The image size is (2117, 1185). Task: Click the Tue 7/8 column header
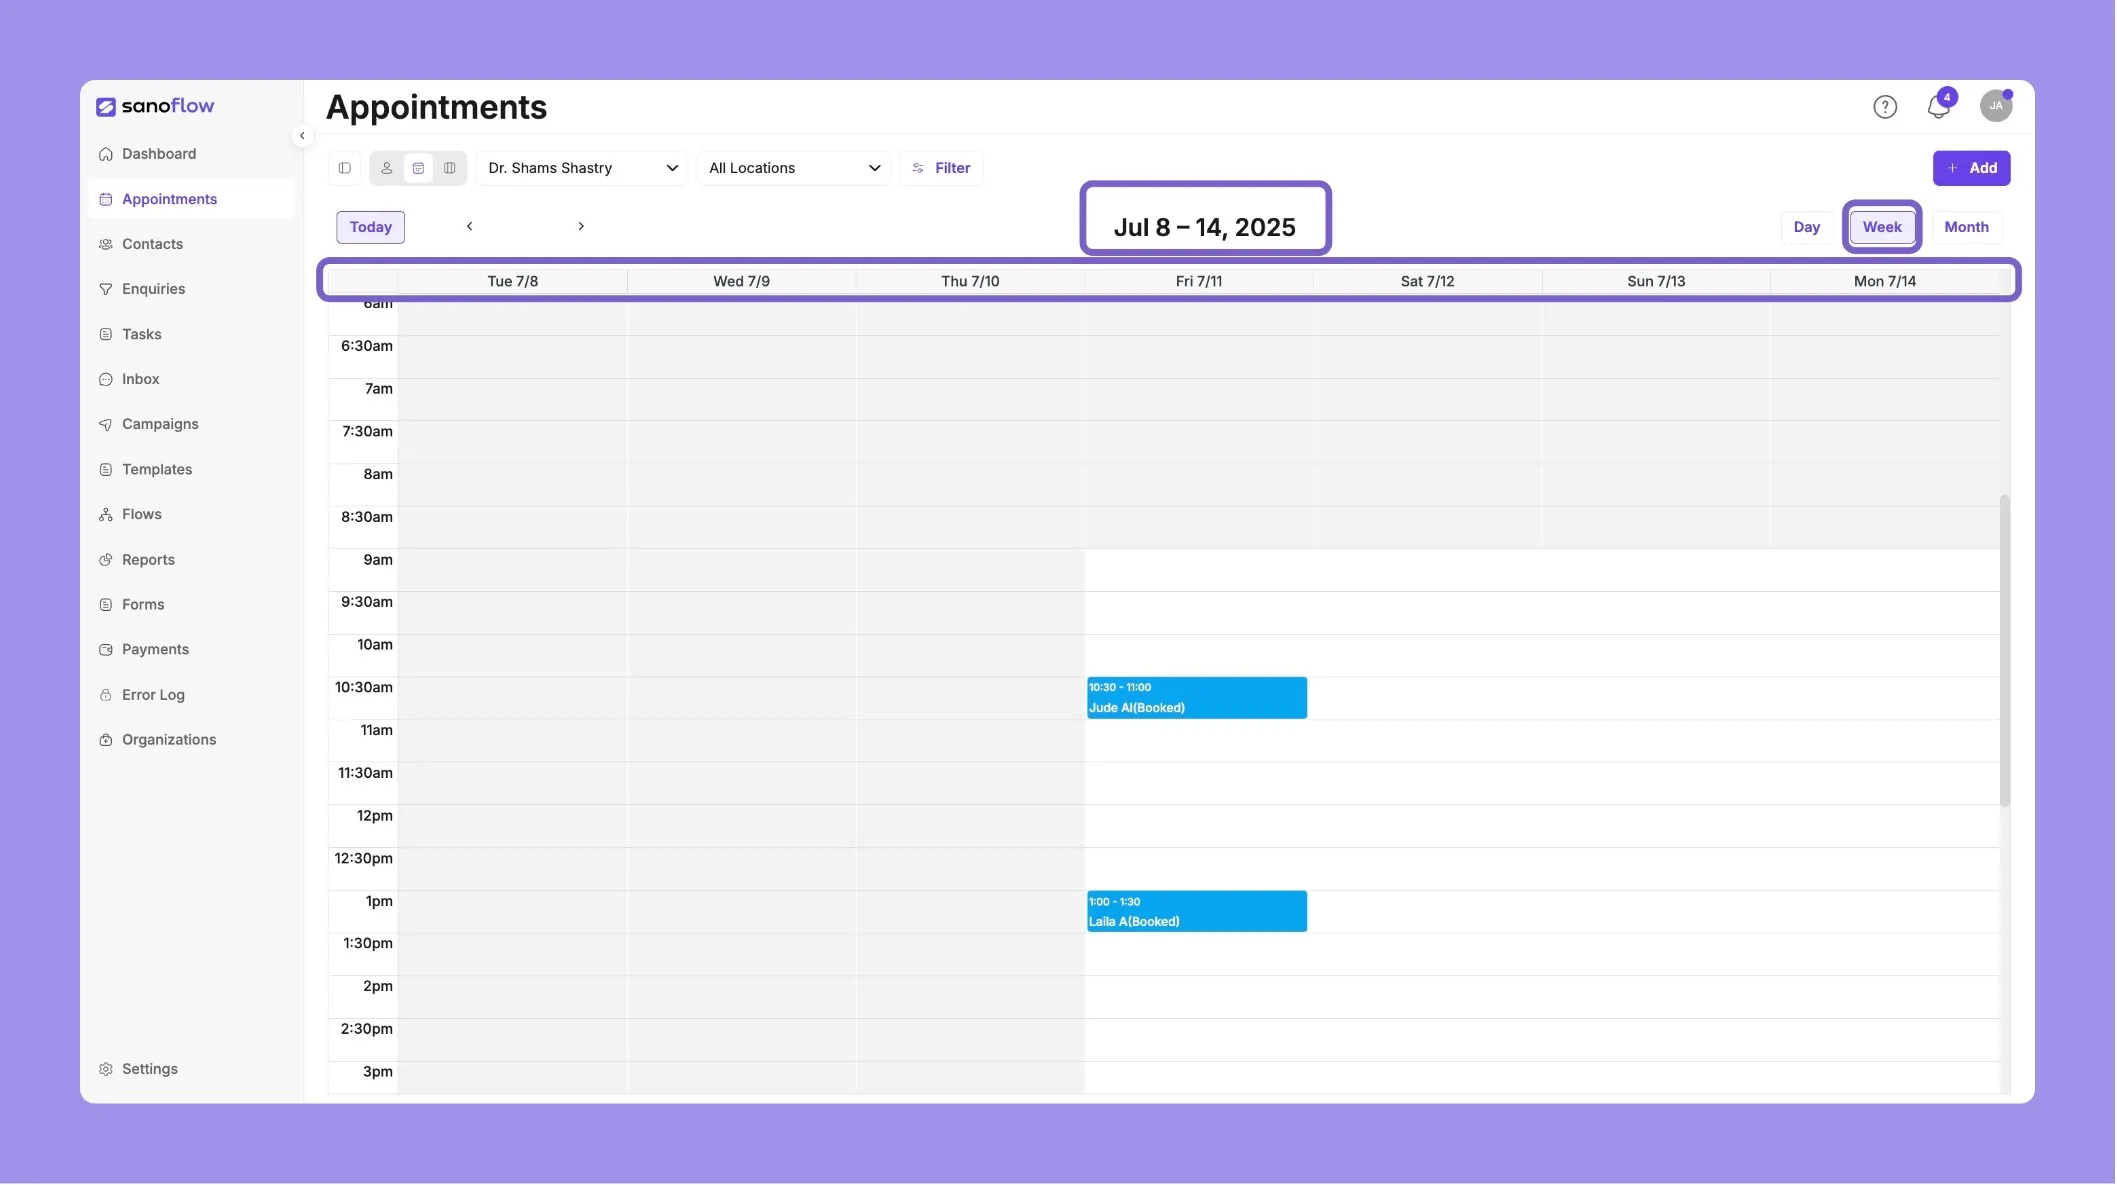click(x=513, y=281)
